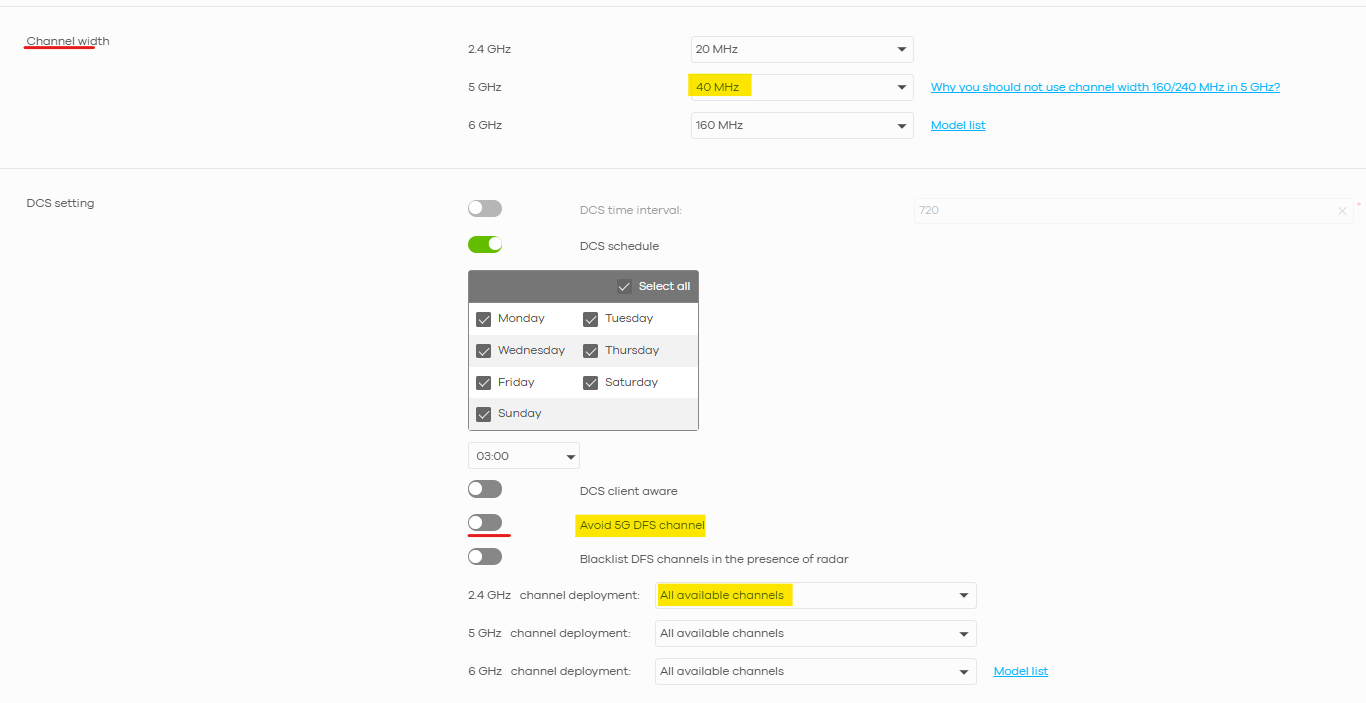The width and height of the screenshot is (1366, 703).
Task: Open the 5 GHz channel width dropdown
Action: click(x=802, y=87)
